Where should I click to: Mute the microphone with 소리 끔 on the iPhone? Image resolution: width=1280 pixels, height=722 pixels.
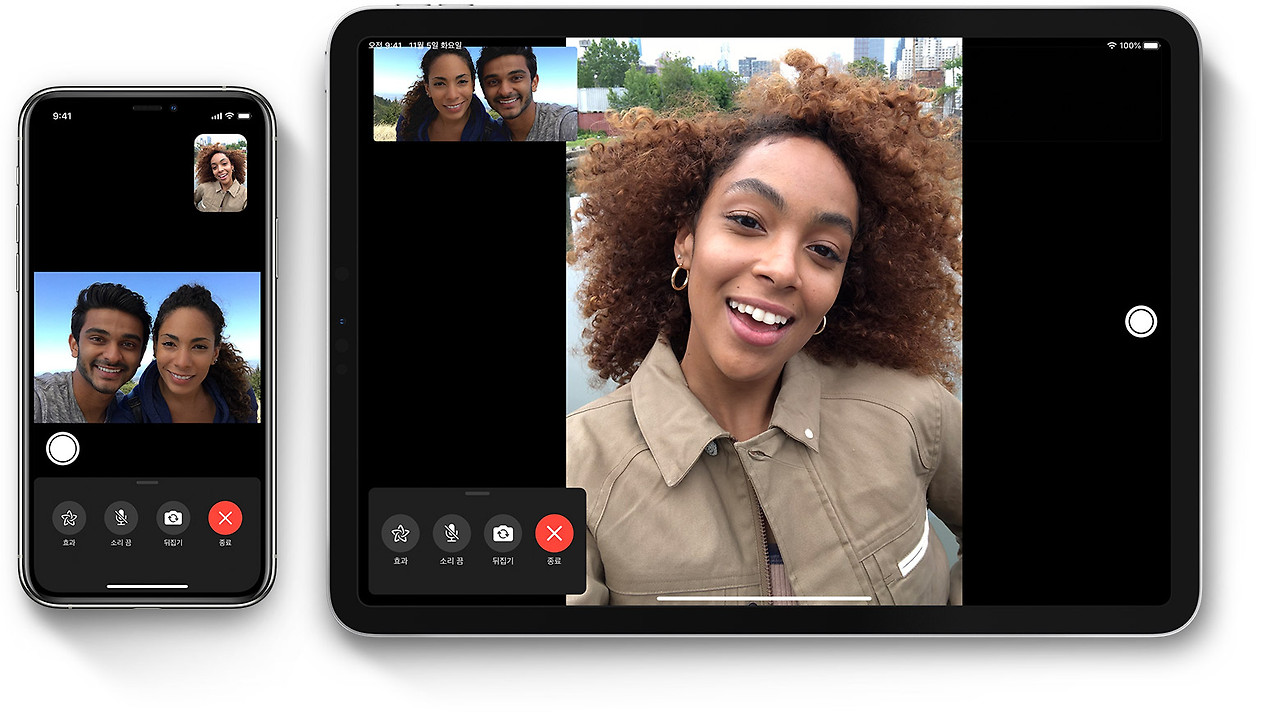click(x=121, y=517)
